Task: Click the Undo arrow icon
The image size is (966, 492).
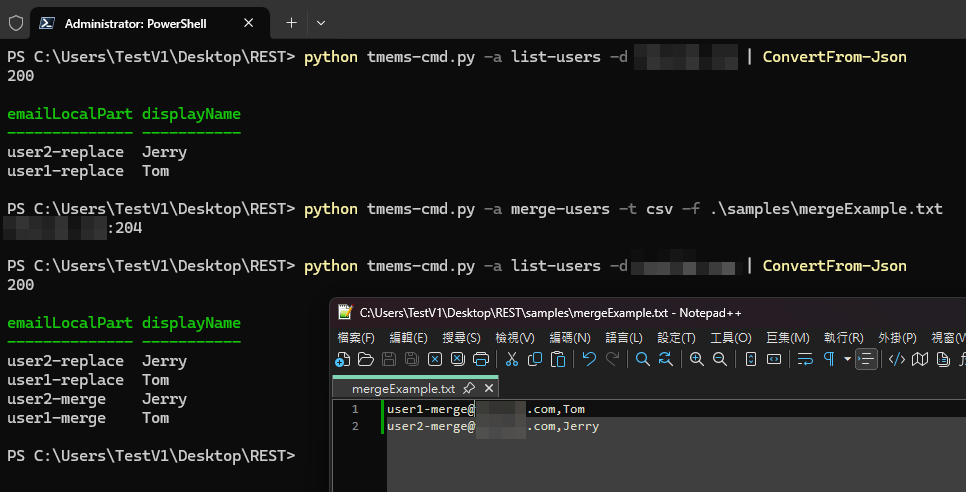Action: 589,360
